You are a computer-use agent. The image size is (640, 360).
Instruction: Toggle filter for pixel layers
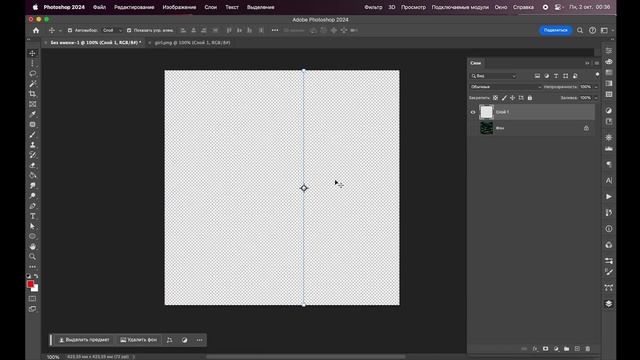coord(537,76)
